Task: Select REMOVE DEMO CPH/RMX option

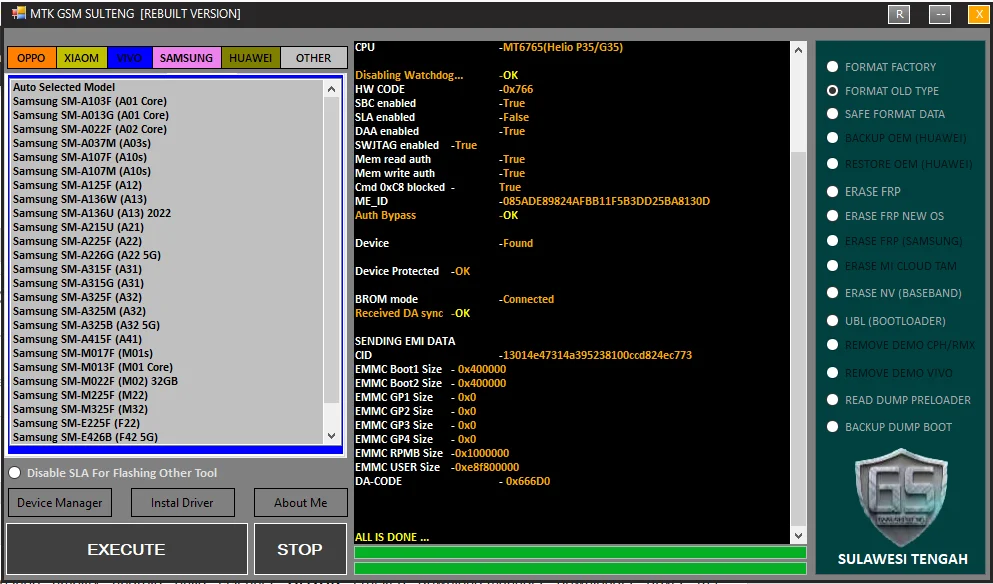Action: click(901, 345)
